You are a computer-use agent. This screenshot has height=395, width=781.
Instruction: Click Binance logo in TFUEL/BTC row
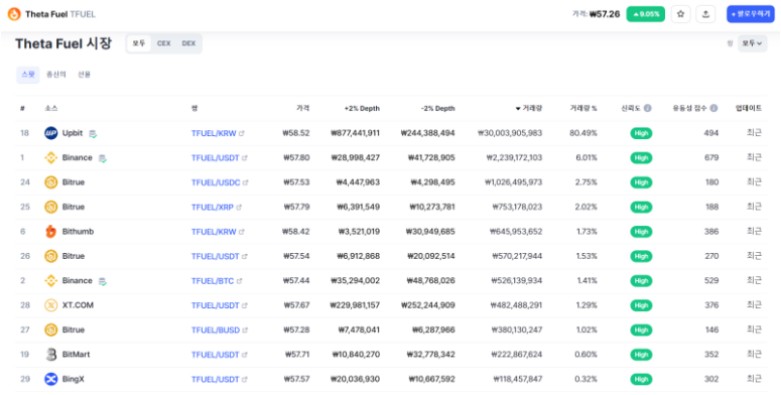click(51, 281)
